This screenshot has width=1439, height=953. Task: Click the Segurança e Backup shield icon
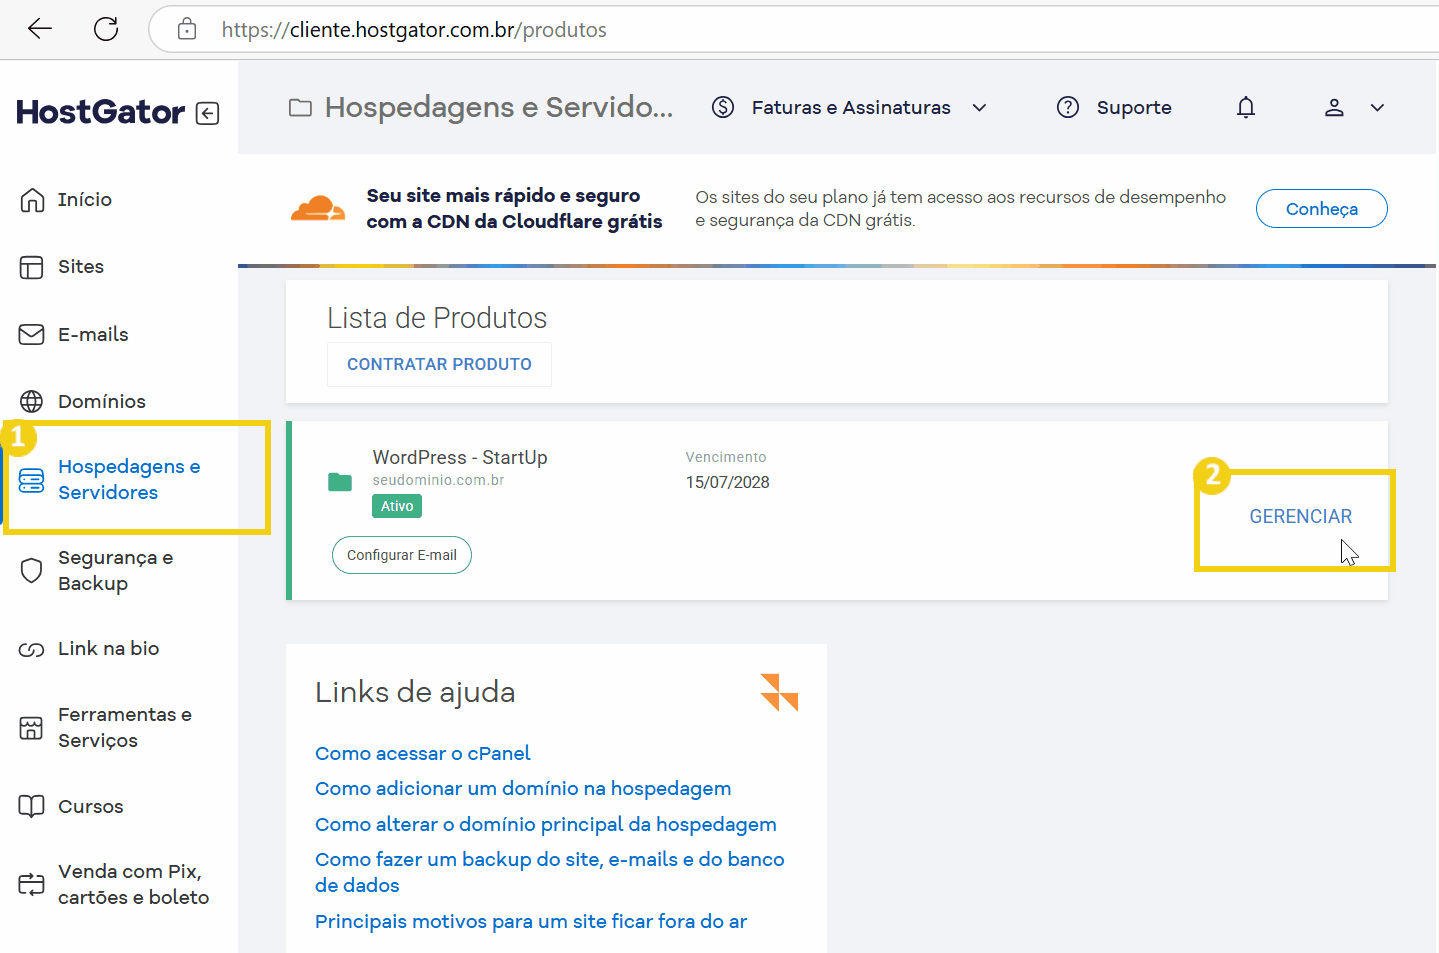click(32, 571)
